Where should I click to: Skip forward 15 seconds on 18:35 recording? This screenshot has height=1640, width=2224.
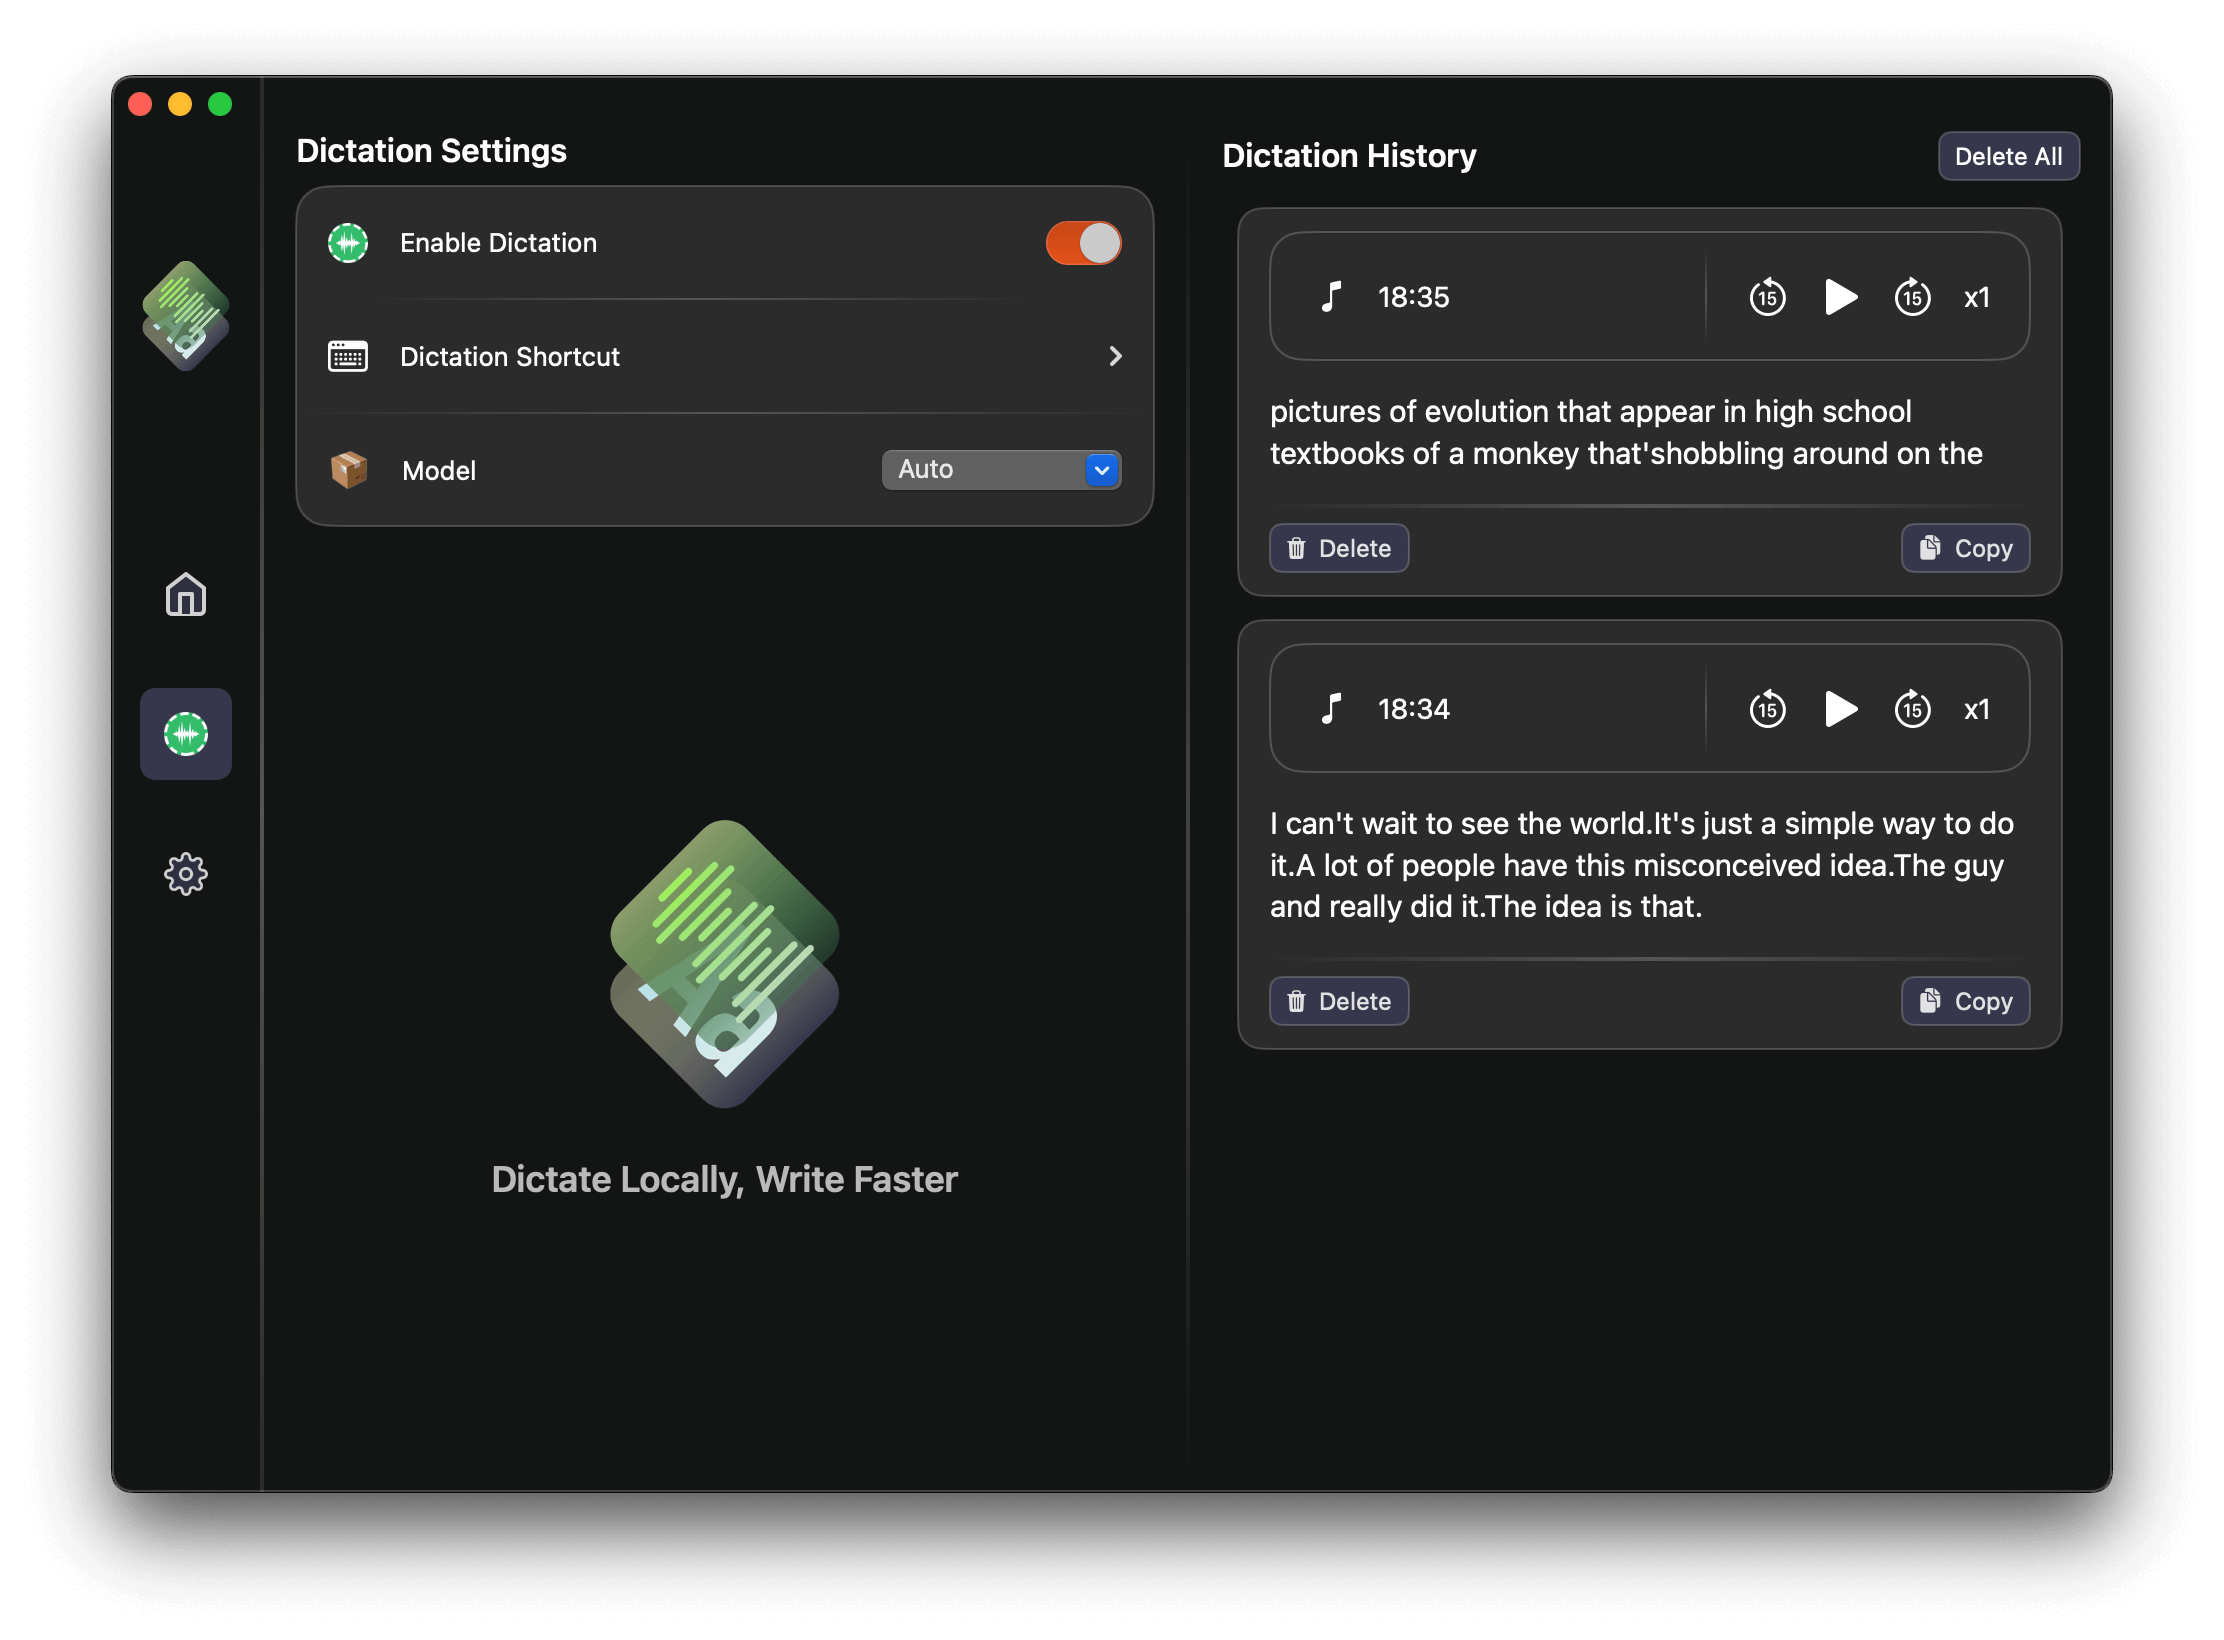tap(1912, 297)
